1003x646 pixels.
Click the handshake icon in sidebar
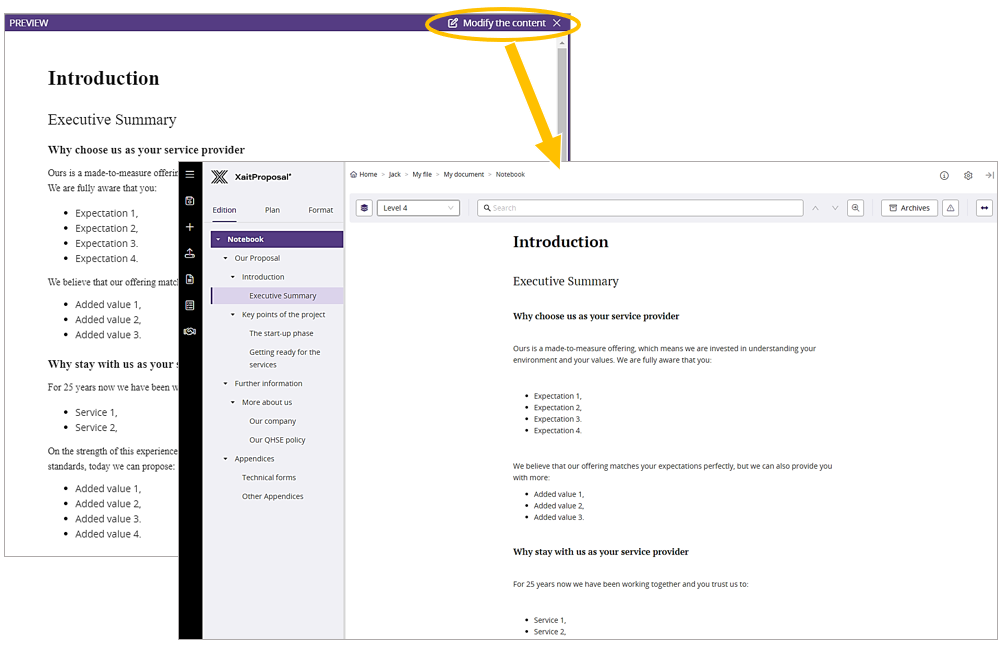pos(190,331)
